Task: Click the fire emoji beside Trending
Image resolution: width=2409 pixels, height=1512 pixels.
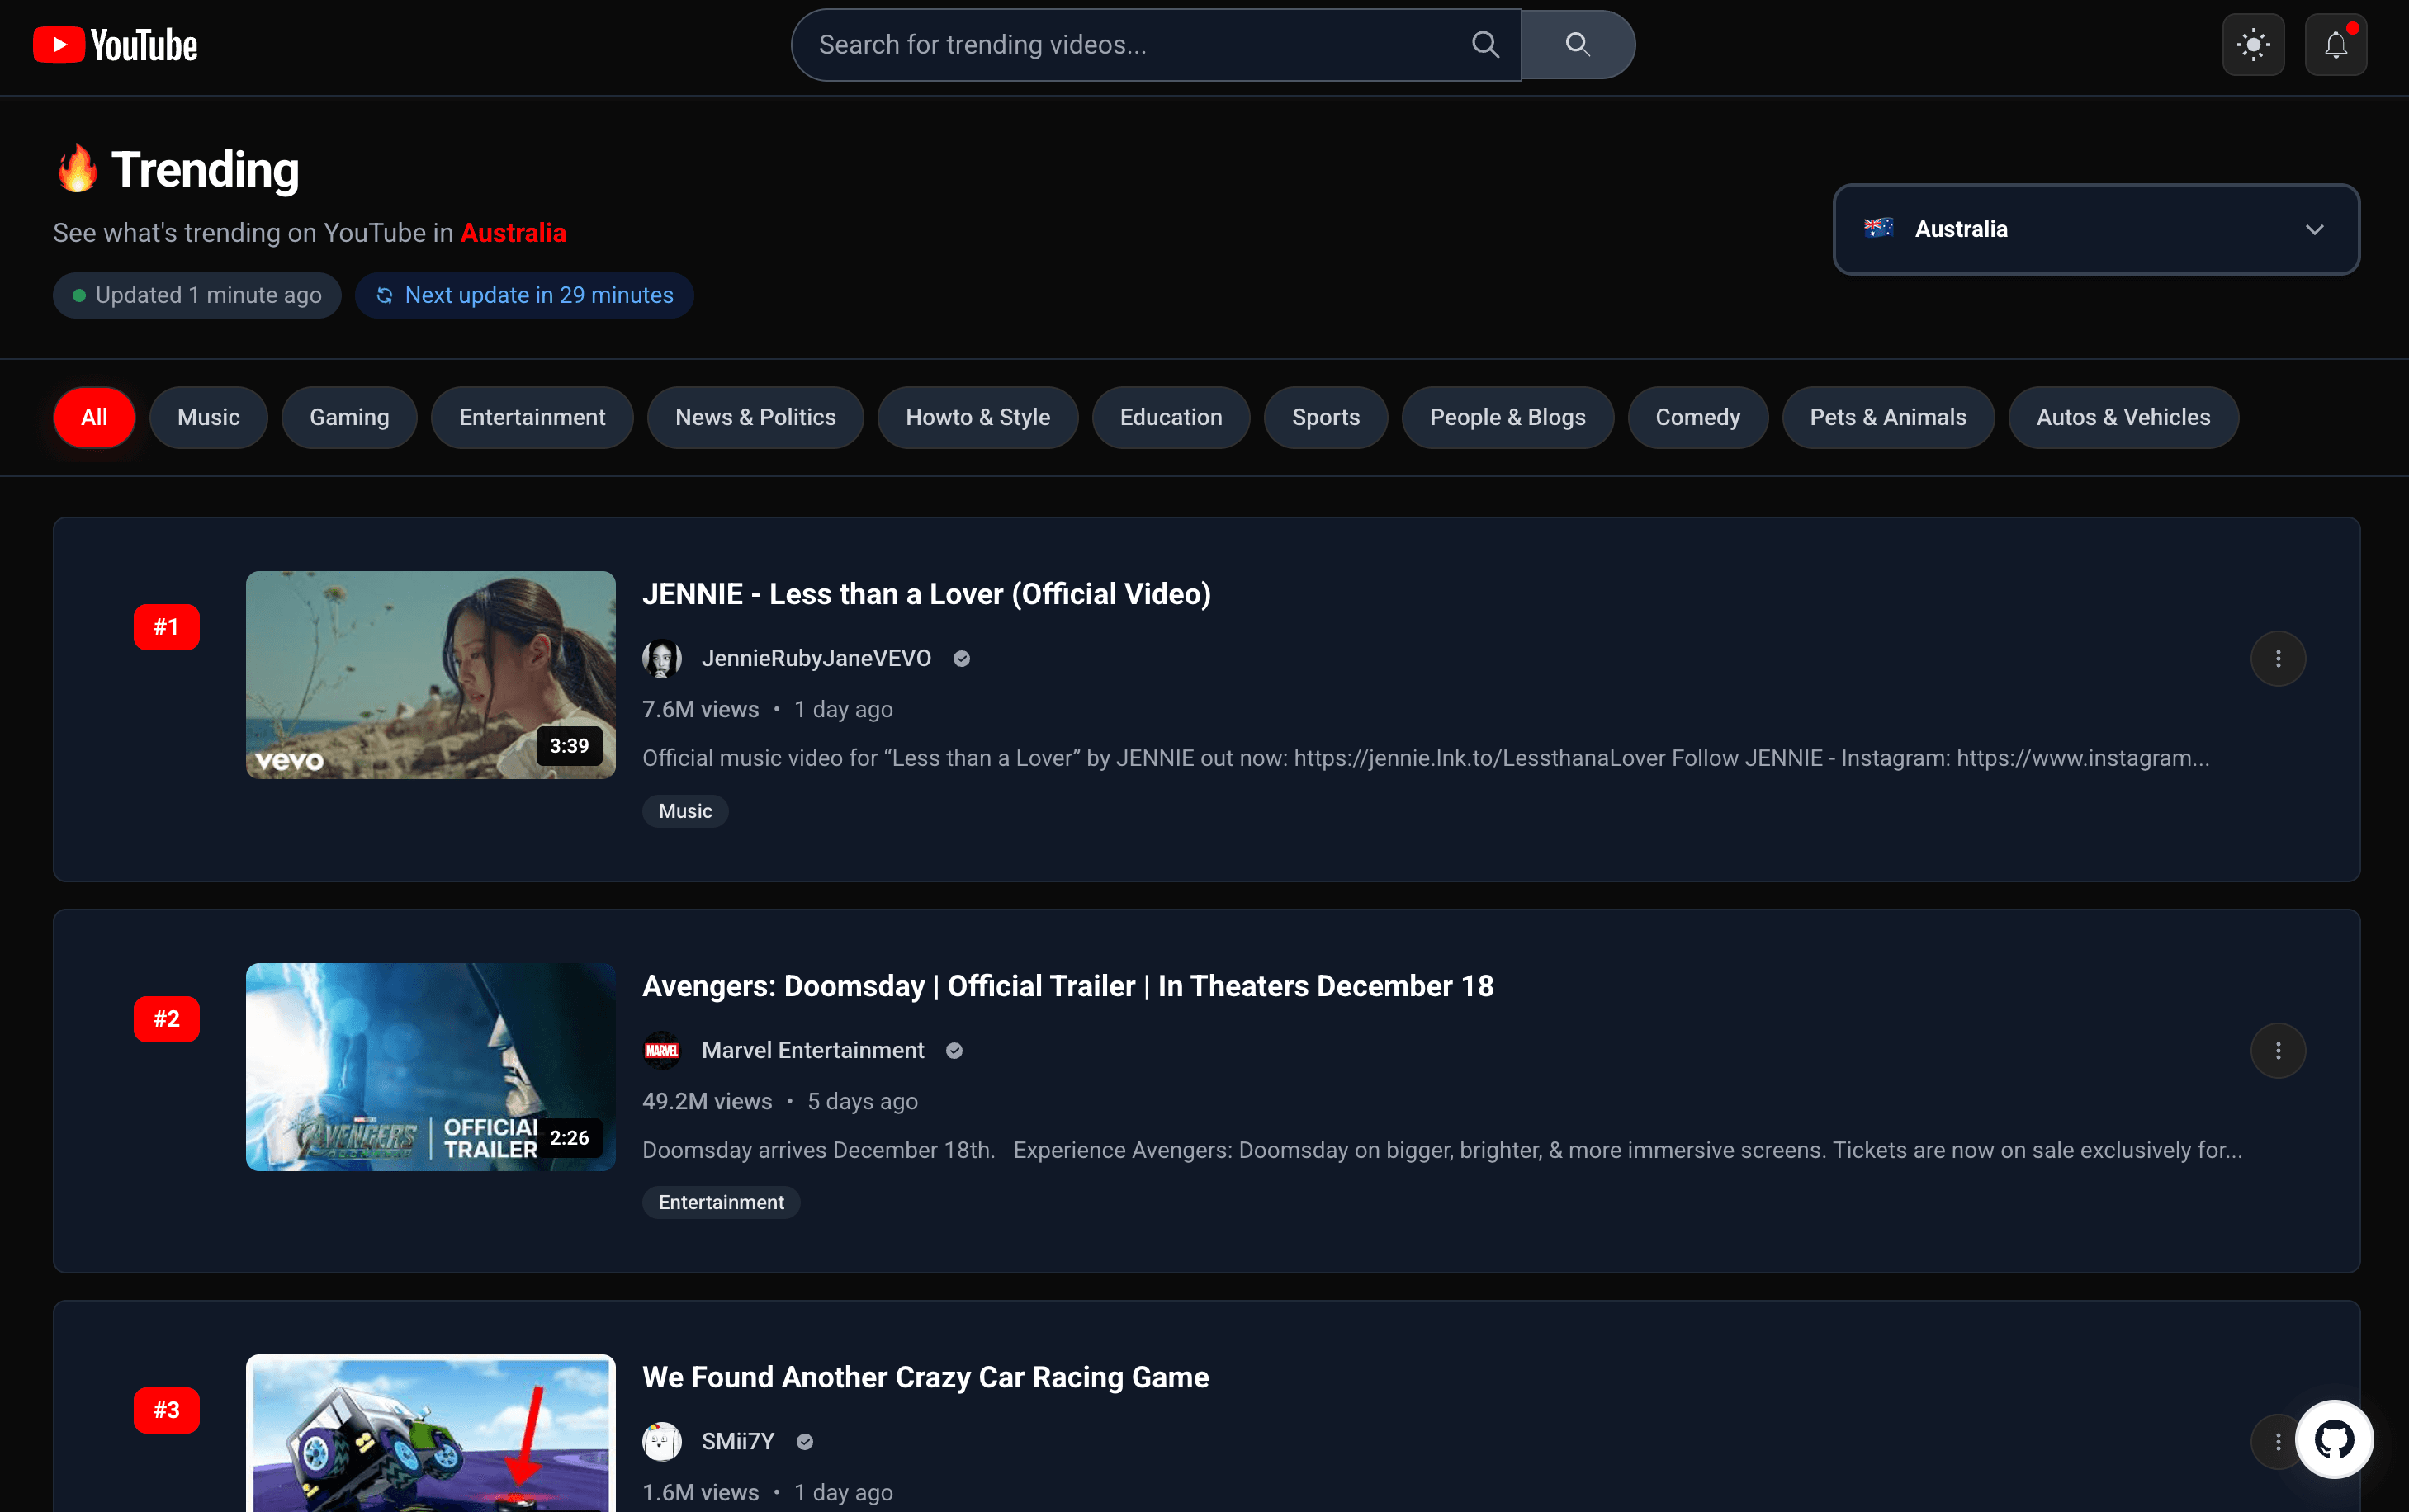Action: click(x=77, y=169)
